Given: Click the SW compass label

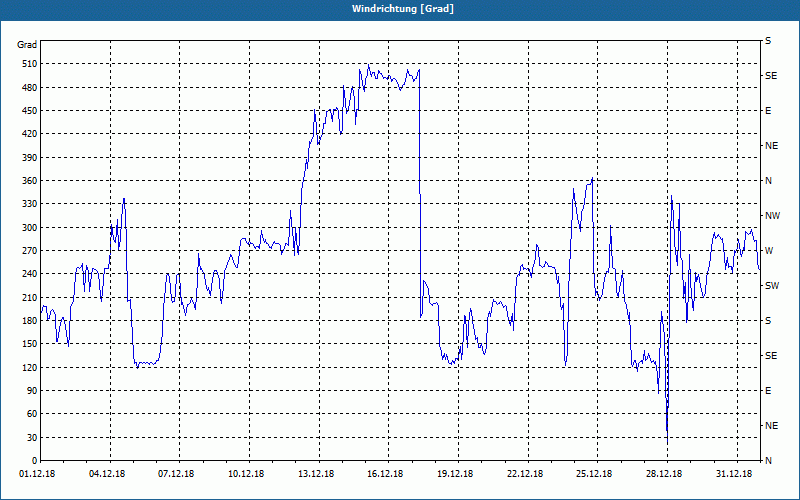Looking at the screenshot, I should pos(772,286).
